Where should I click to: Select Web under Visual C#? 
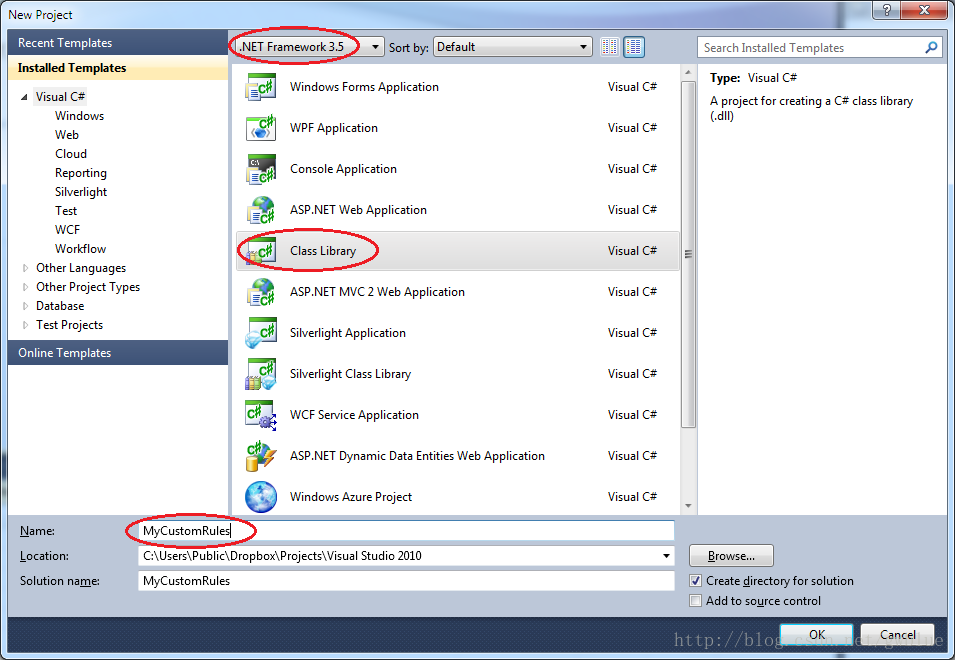pyautogui.click(x=66, y=135)
